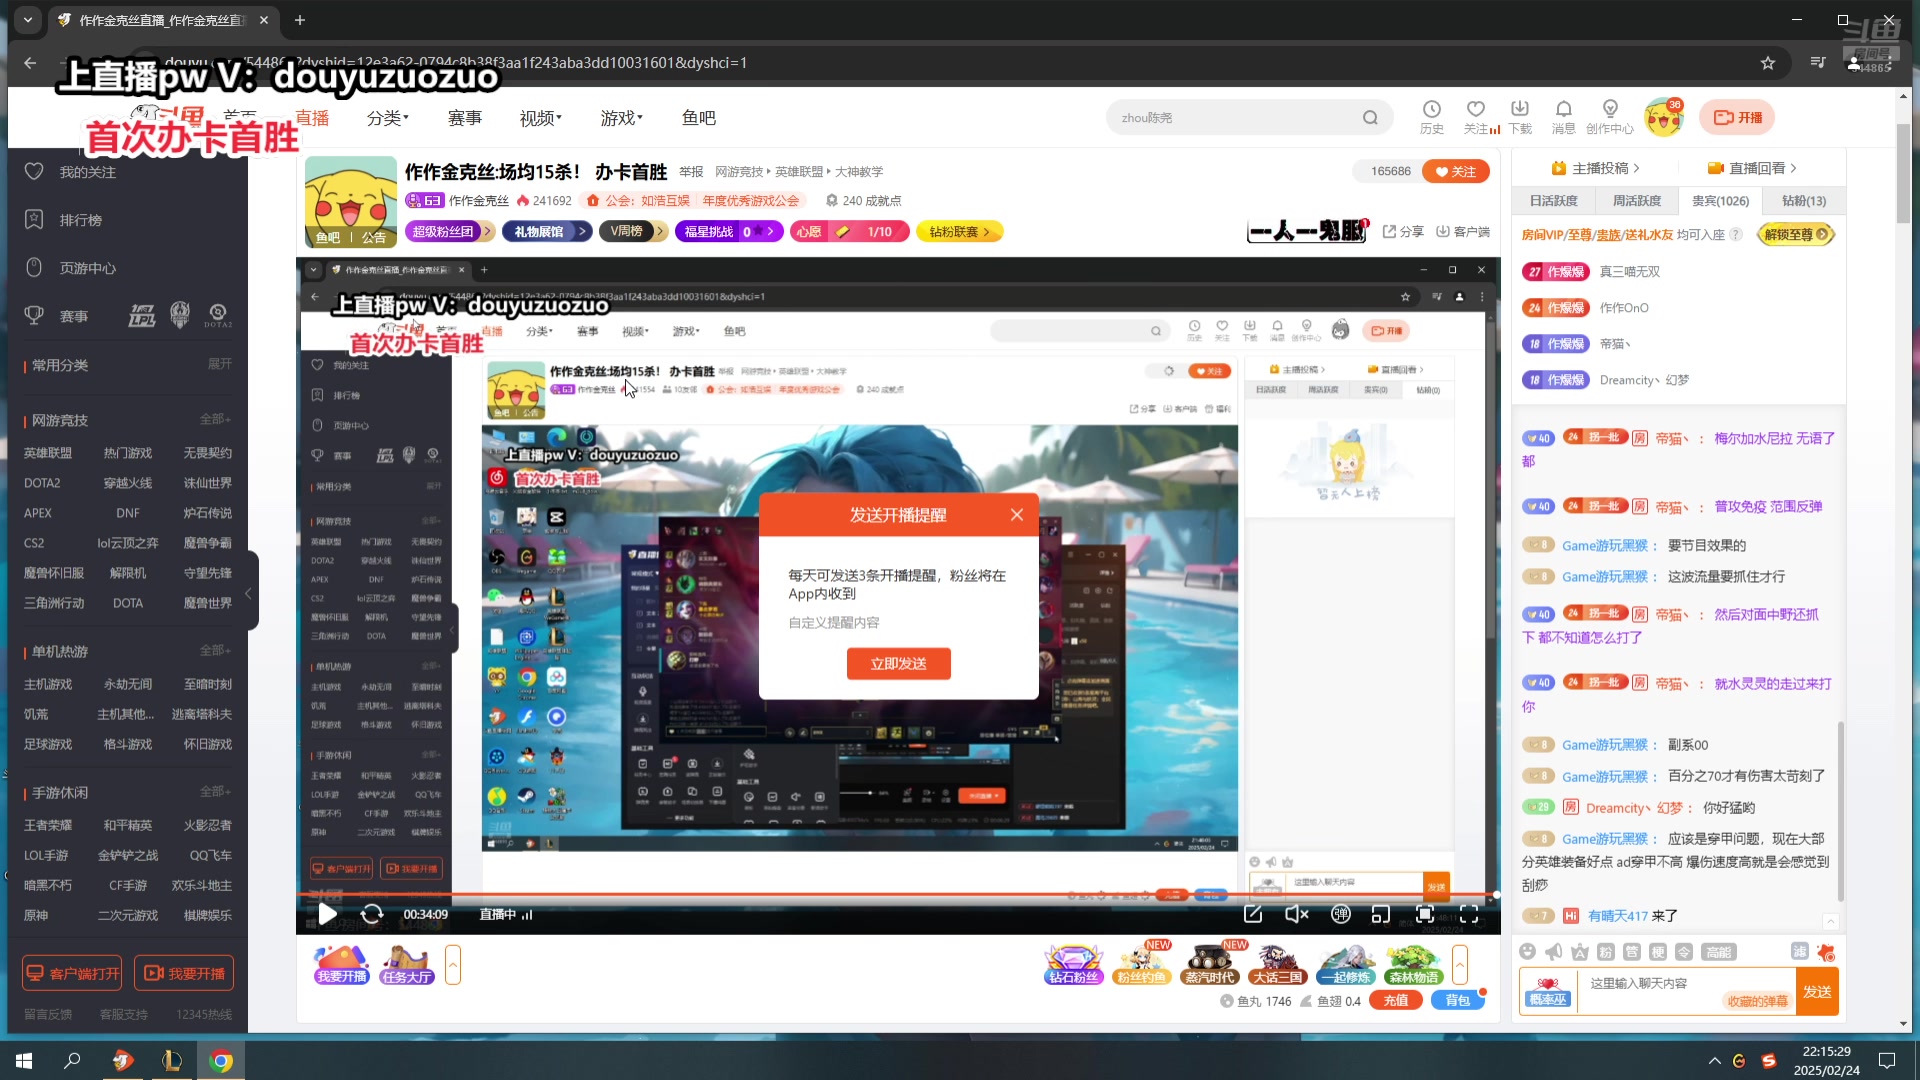The image size is (1920, 1080).
Task: Toggle web page fullscreen mode
Action: coord(1425,914)
